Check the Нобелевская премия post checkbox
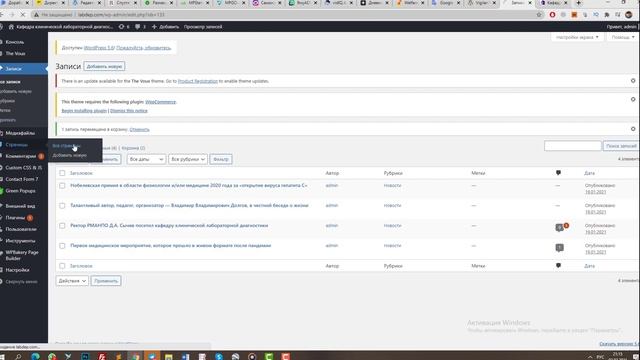Screen dimensions: 640x360 coord(62,185)
